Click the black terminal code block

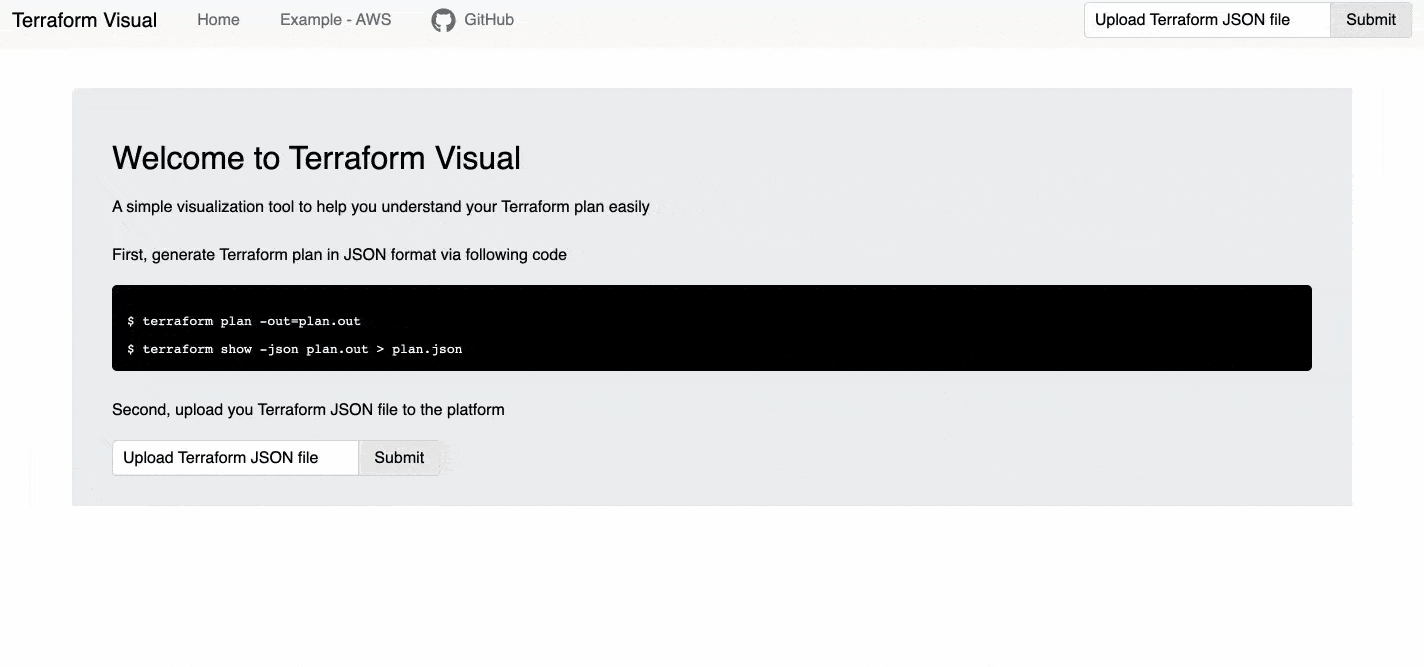pos(712,328)
